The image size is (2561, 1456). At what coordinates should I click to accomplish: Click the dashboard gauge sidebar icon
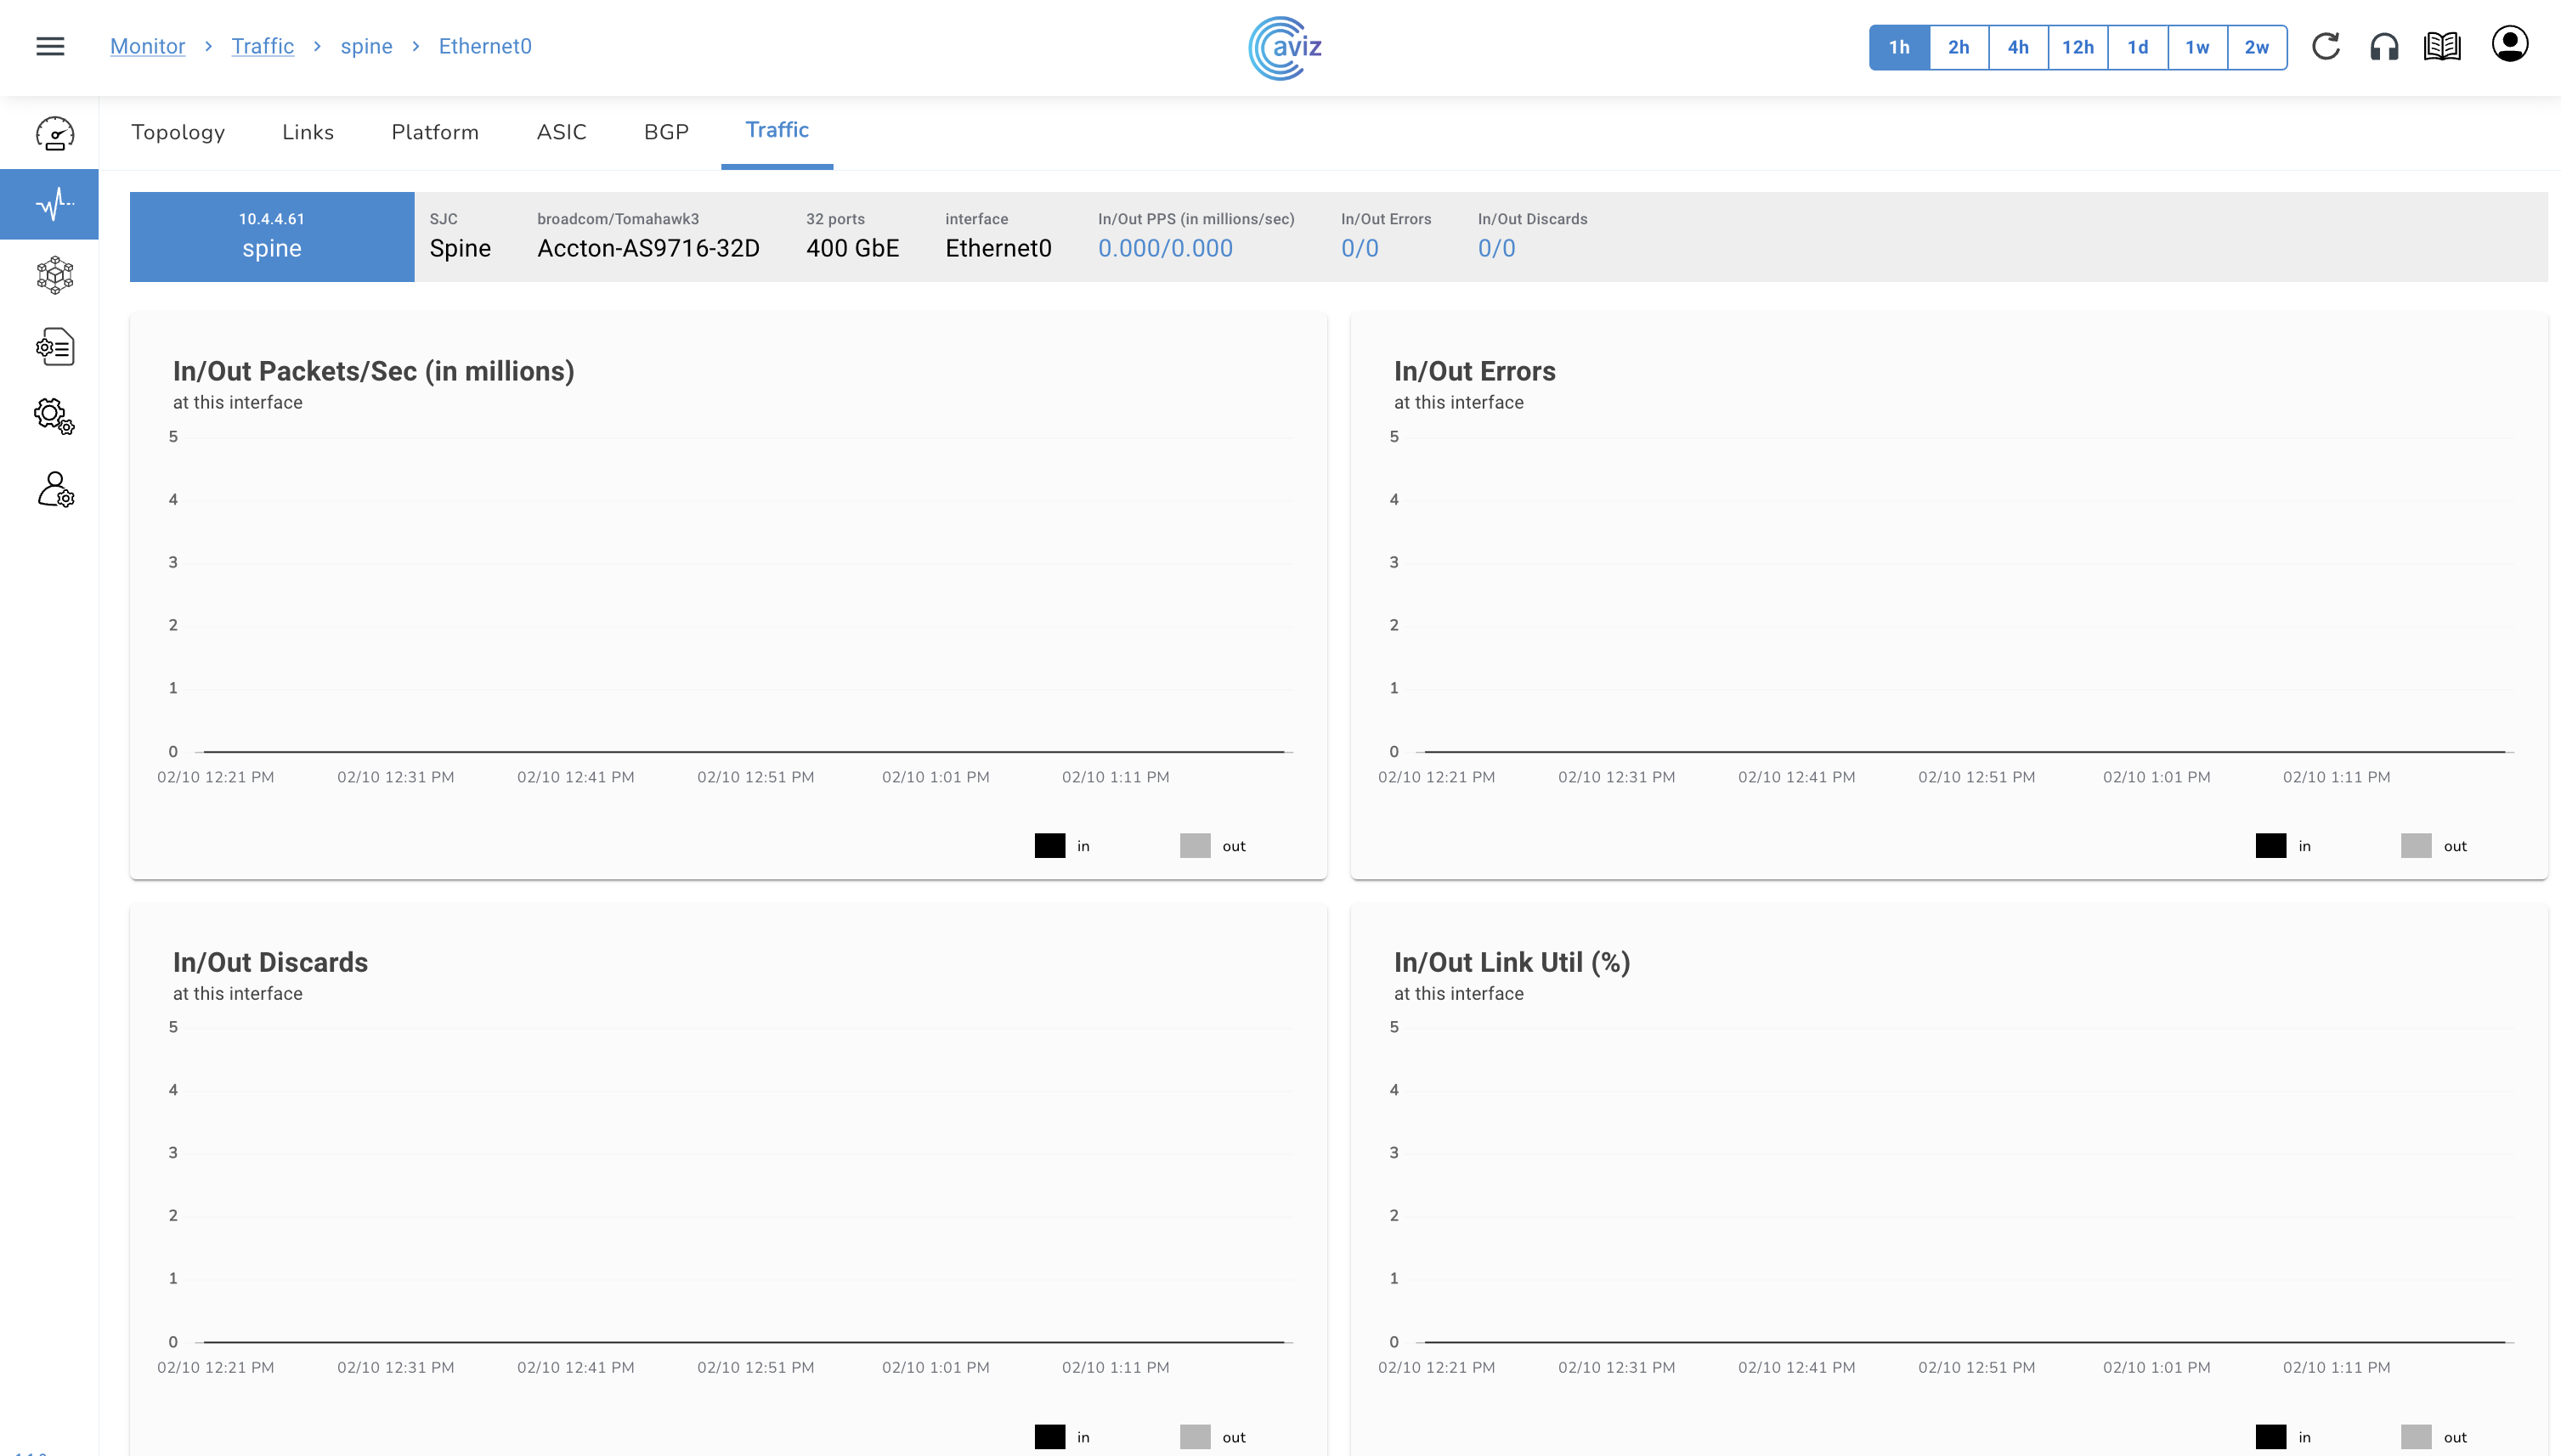[x=54, y=133]
